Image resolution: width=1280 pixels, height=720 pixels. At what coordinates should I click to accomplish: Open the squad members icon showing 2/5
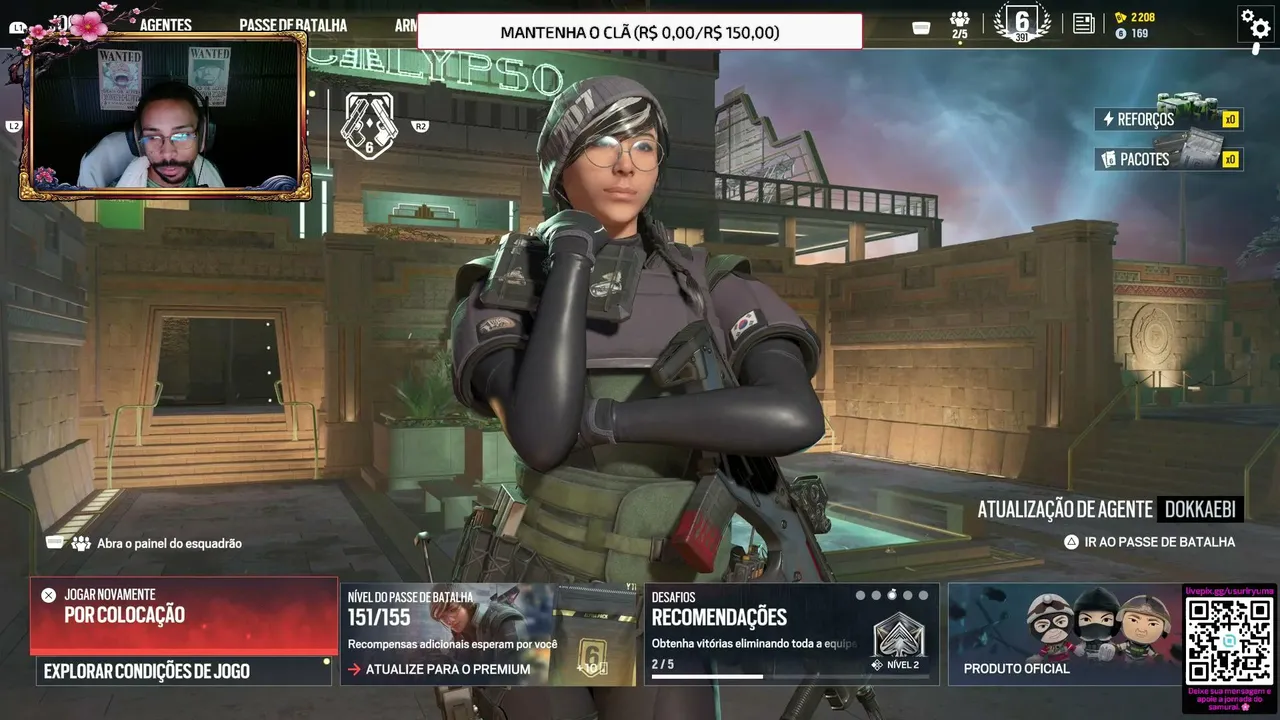(x=960, y=25)
